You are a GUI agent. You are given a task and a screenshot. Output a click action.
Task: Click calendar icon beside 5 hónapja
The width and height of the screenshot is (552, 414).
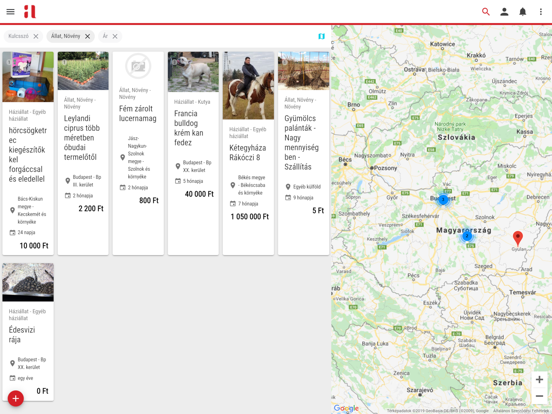(178, 181)
